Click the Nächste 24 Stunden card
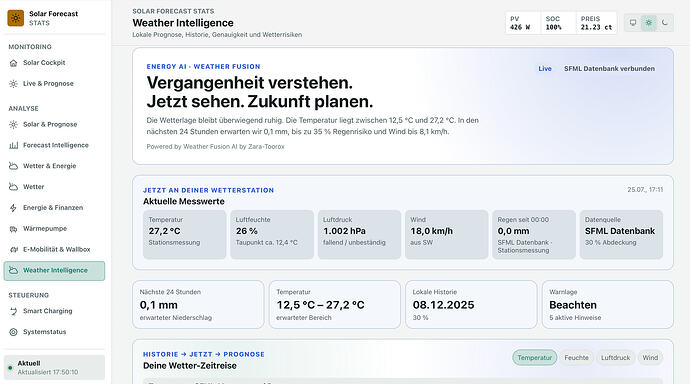 pyautogui.click(x=198, y=304)
